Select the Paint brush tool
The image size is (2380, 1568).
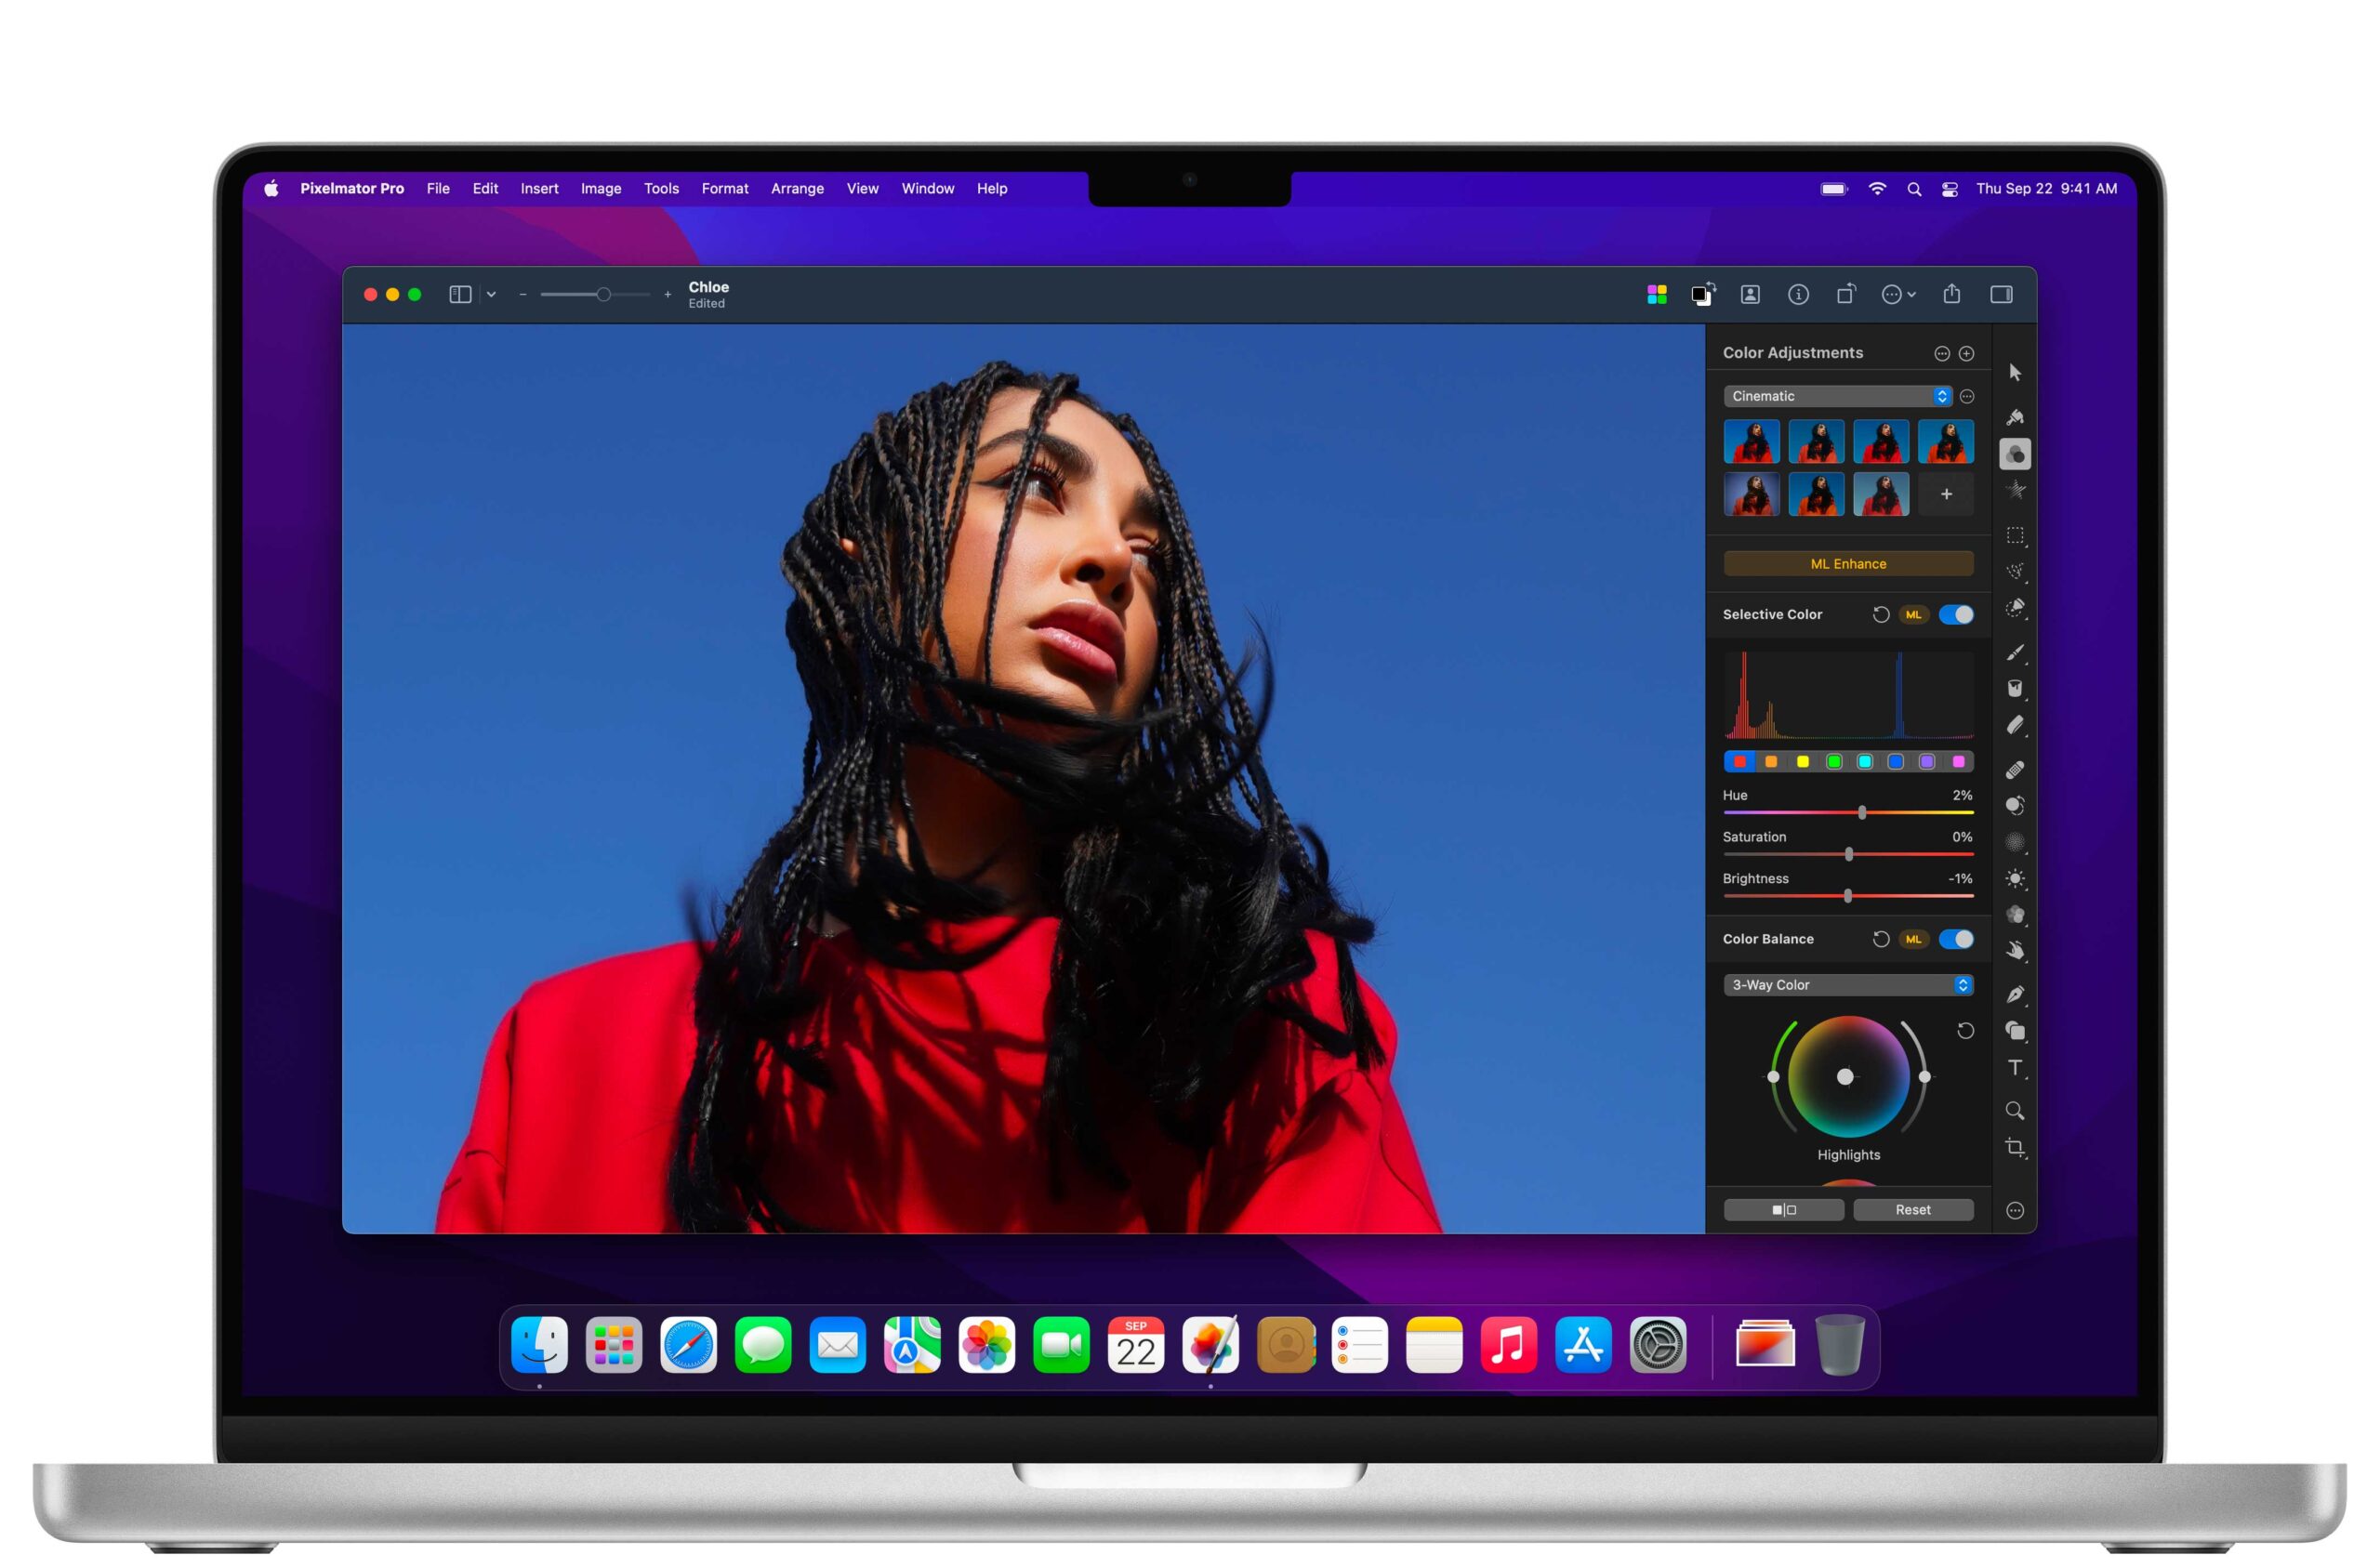(2015, 652)
